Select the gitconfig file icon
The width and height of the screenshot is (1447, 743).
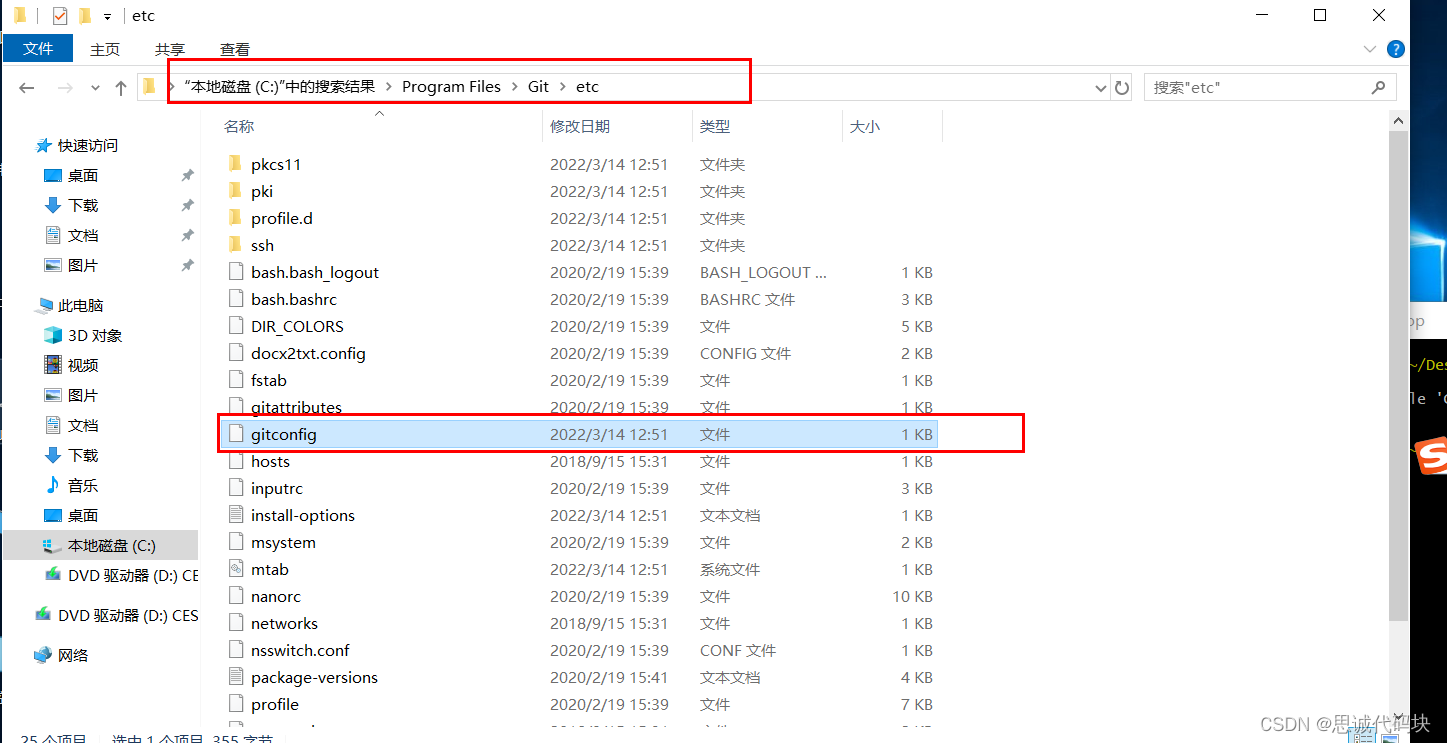pos(236,434)
